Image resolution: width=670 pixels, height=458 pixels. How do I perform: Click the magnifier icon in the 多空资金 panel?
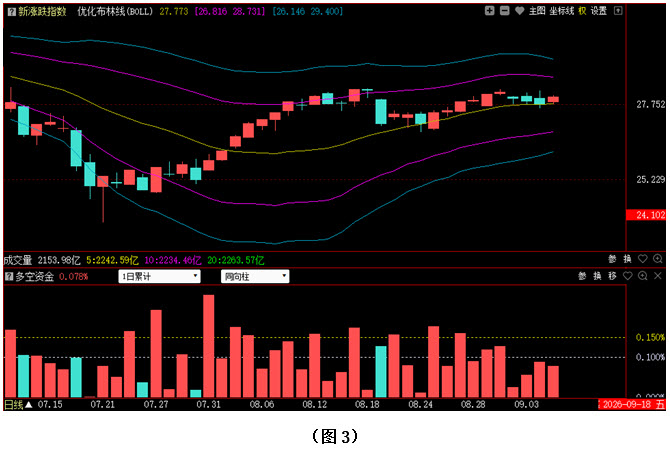coord(642,276)
